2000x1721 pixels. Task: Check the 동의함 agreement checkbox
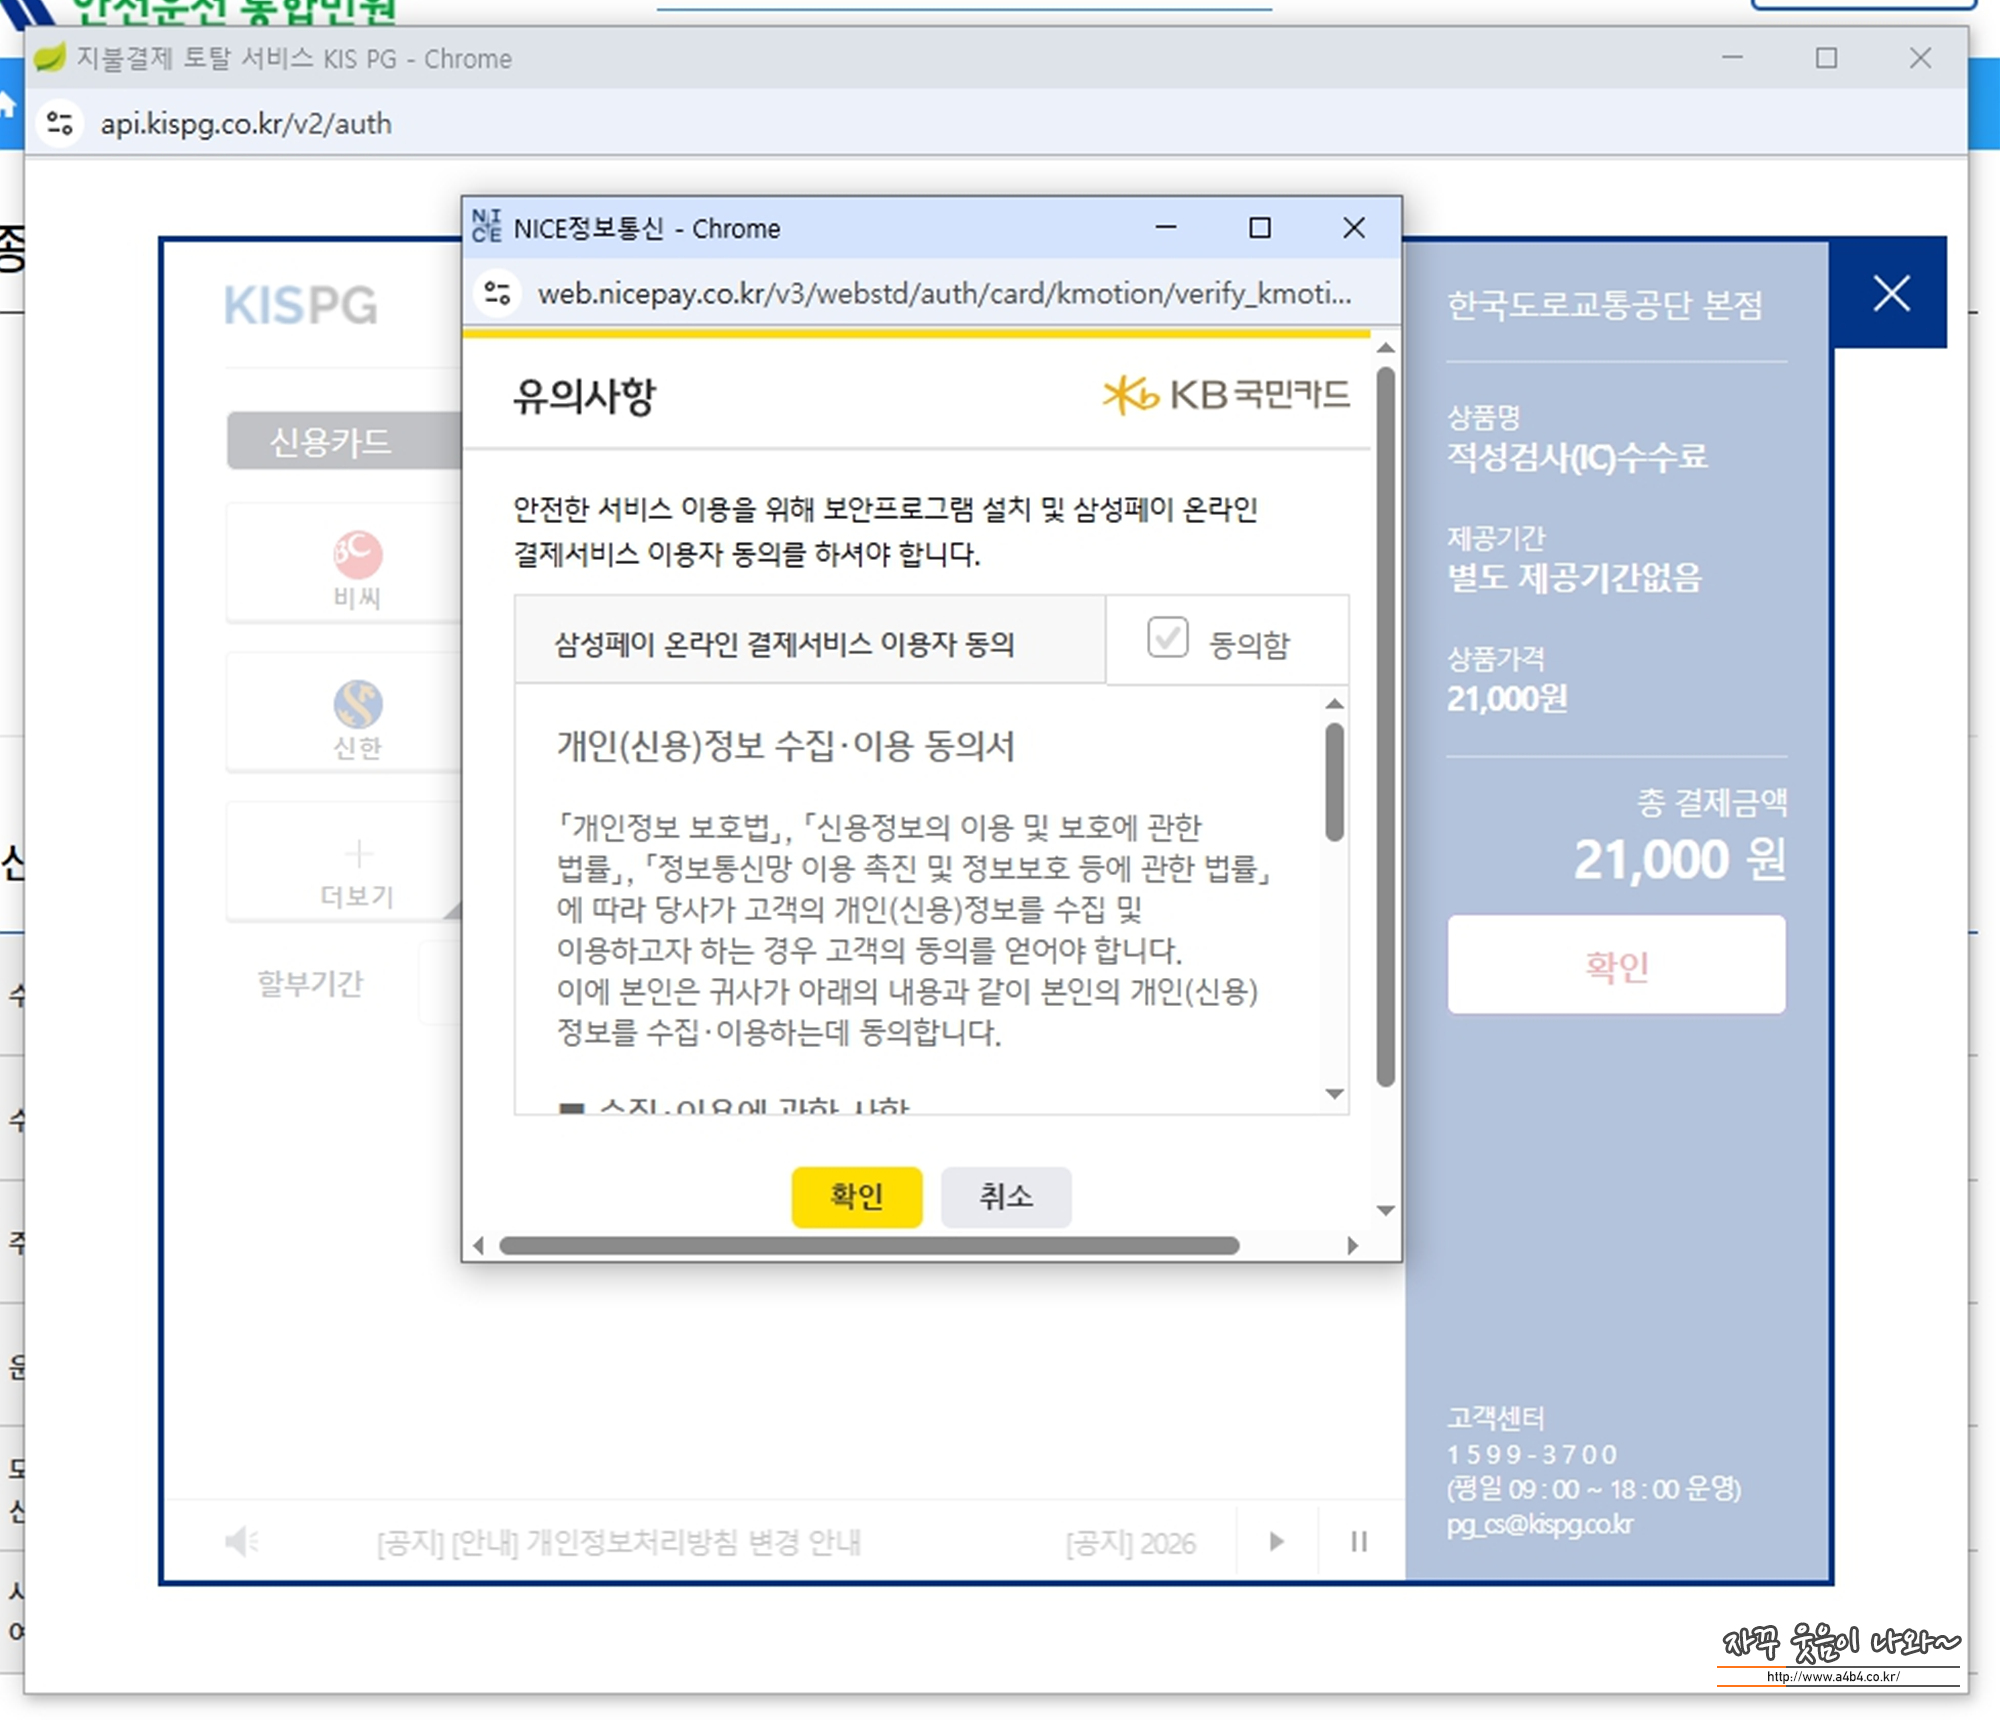tap(1167, 638)
